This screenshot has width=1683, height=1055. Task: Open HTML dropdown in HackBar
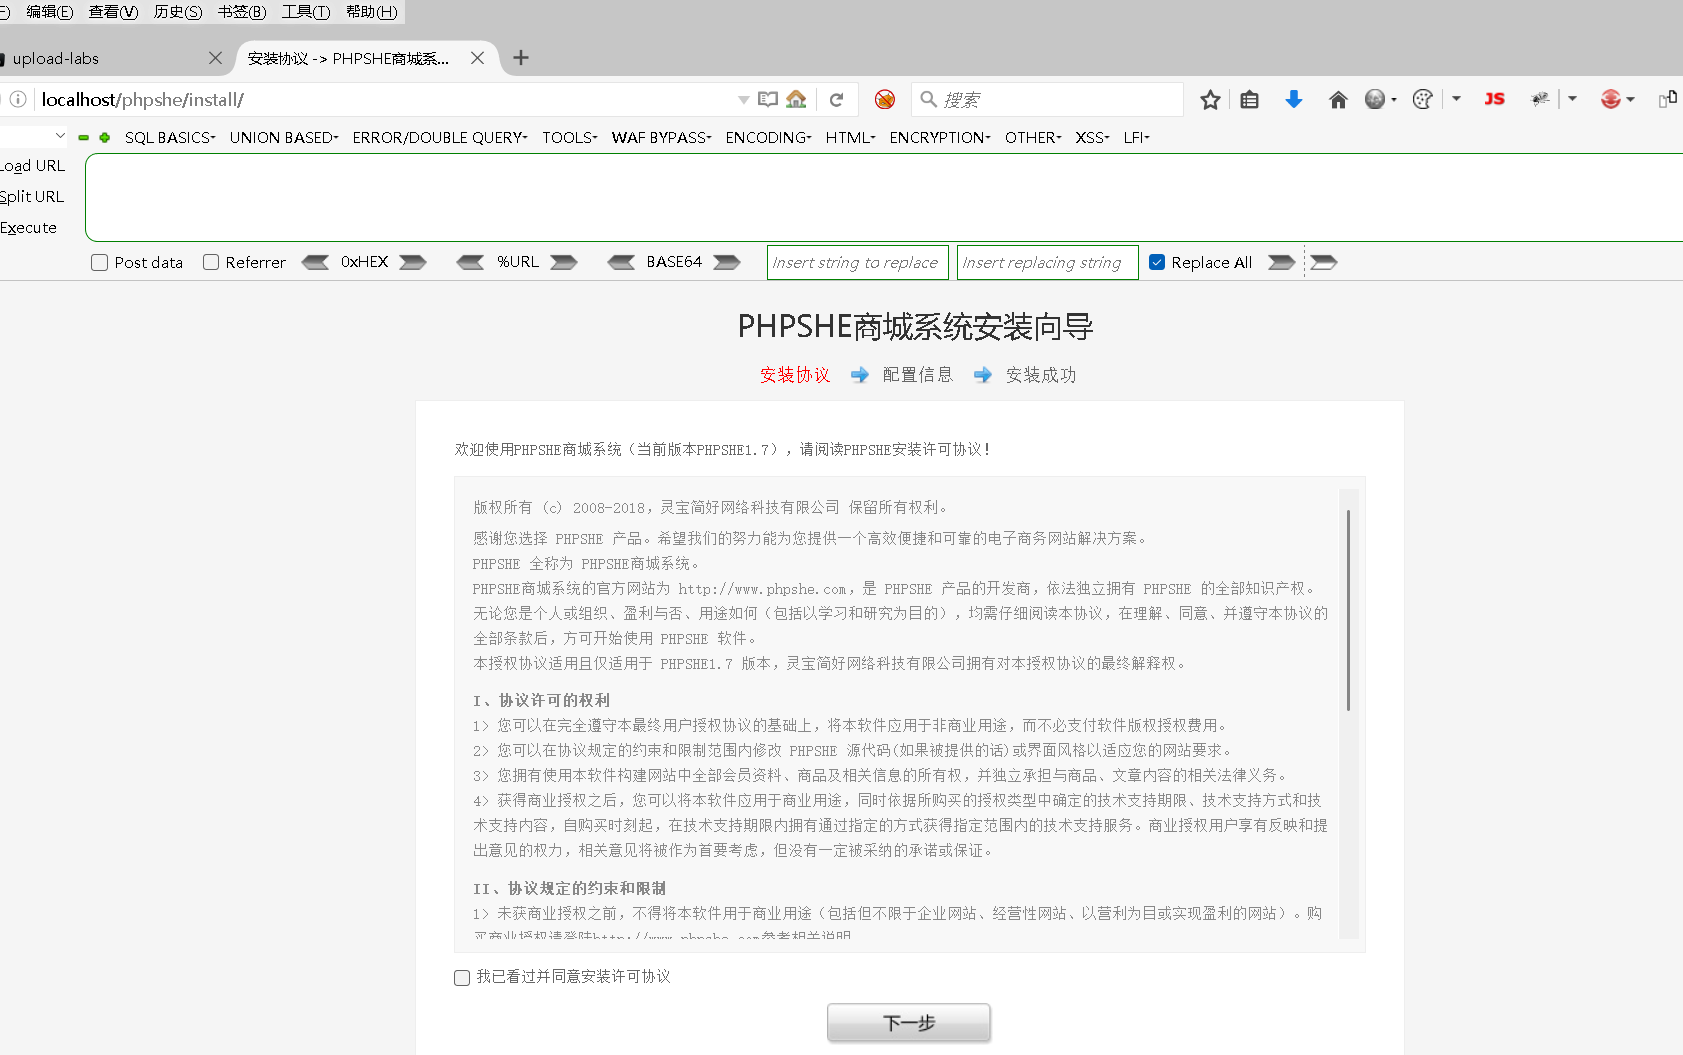[x=851, y=138]
